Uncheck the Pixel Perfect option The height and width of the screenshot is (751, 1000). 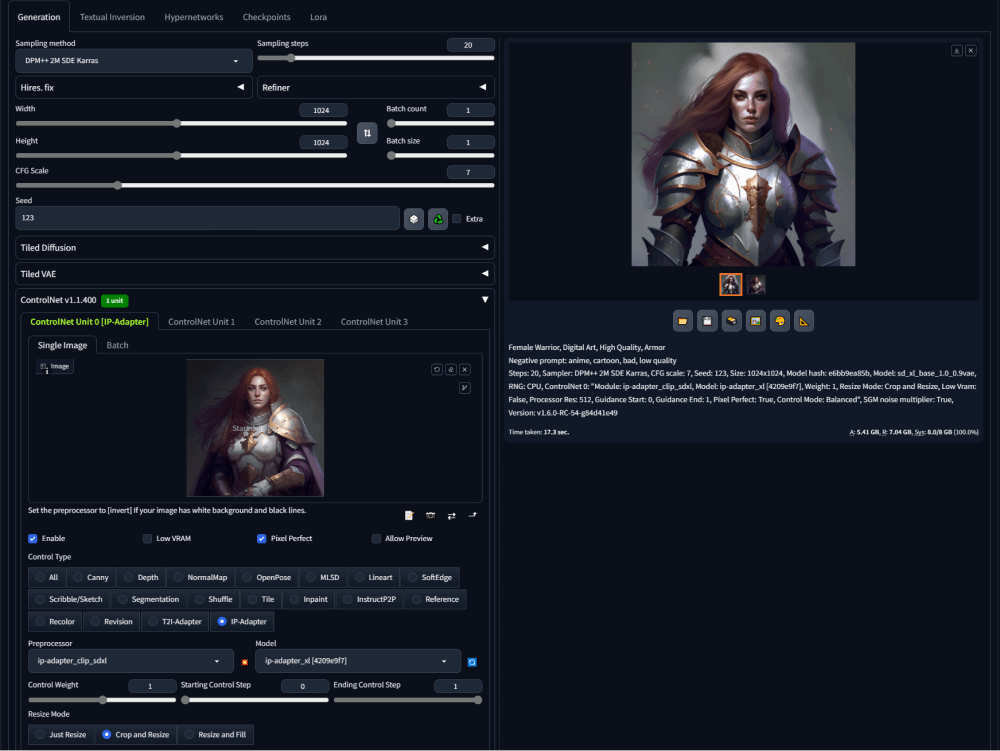pyautogui.click(x=262, y=538)
